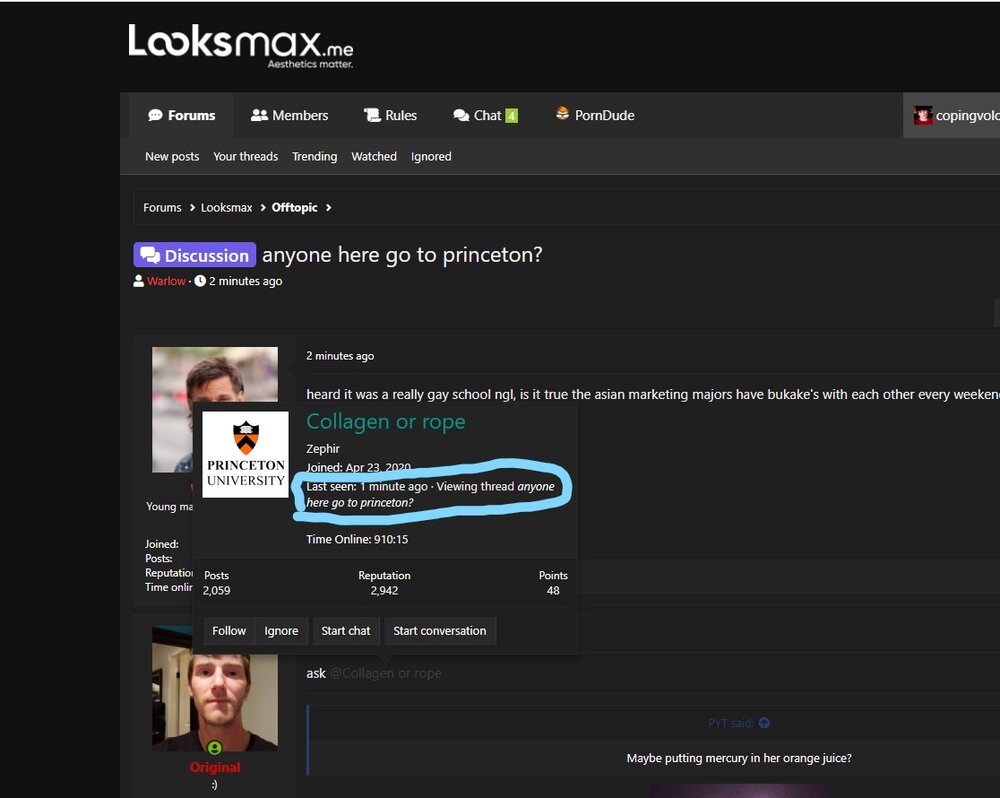Open the Forums tab

(182, 115)
